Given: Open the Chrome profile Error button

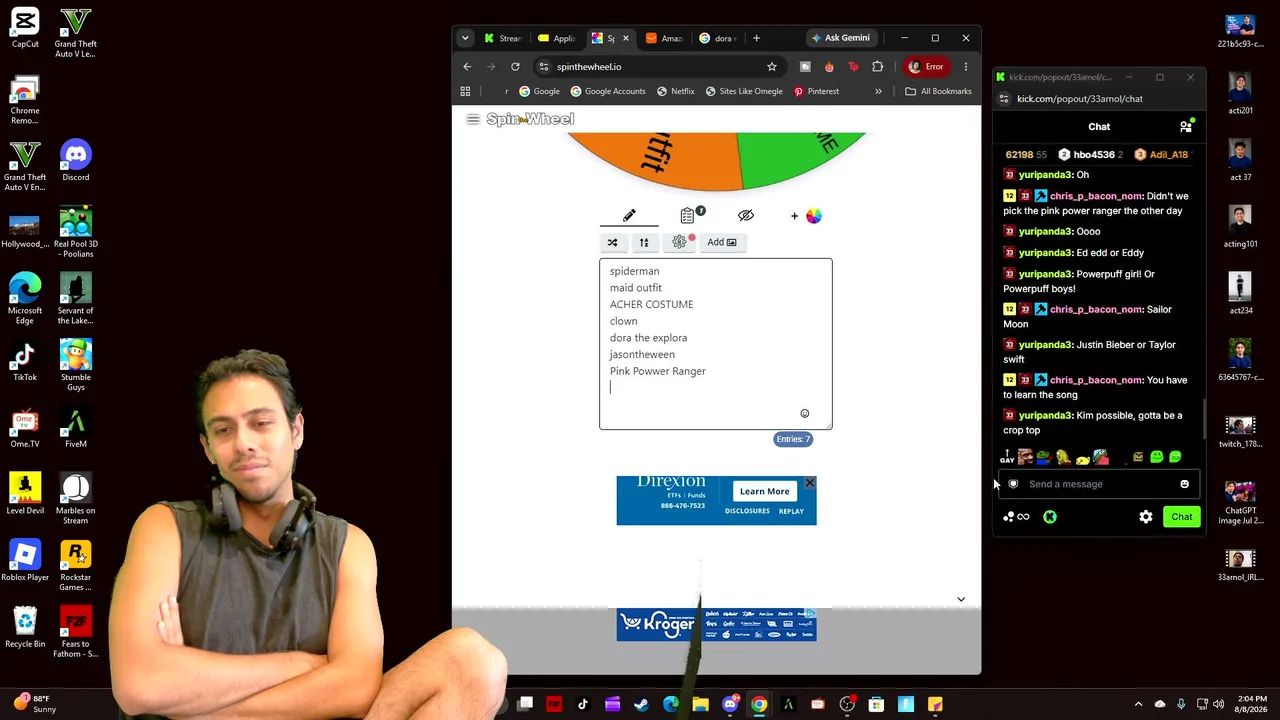Looking at the screenshot, I should [x=926, y=67].
